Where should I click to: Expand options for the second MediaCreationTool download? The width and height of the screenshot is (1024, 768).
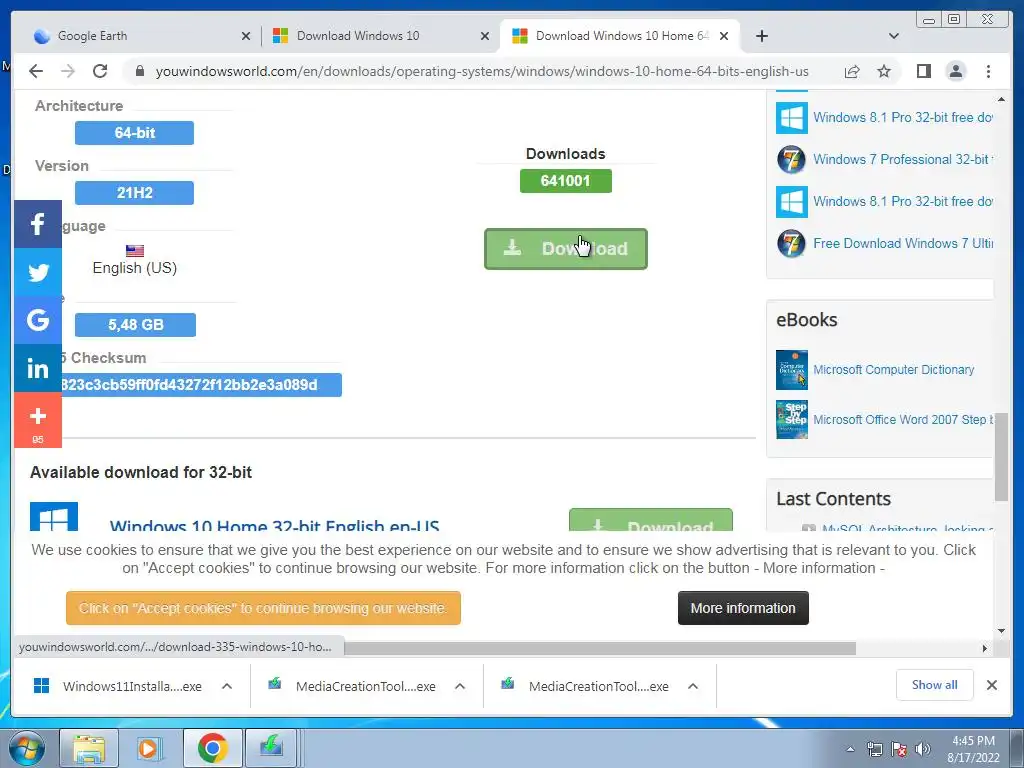point(693,686)
